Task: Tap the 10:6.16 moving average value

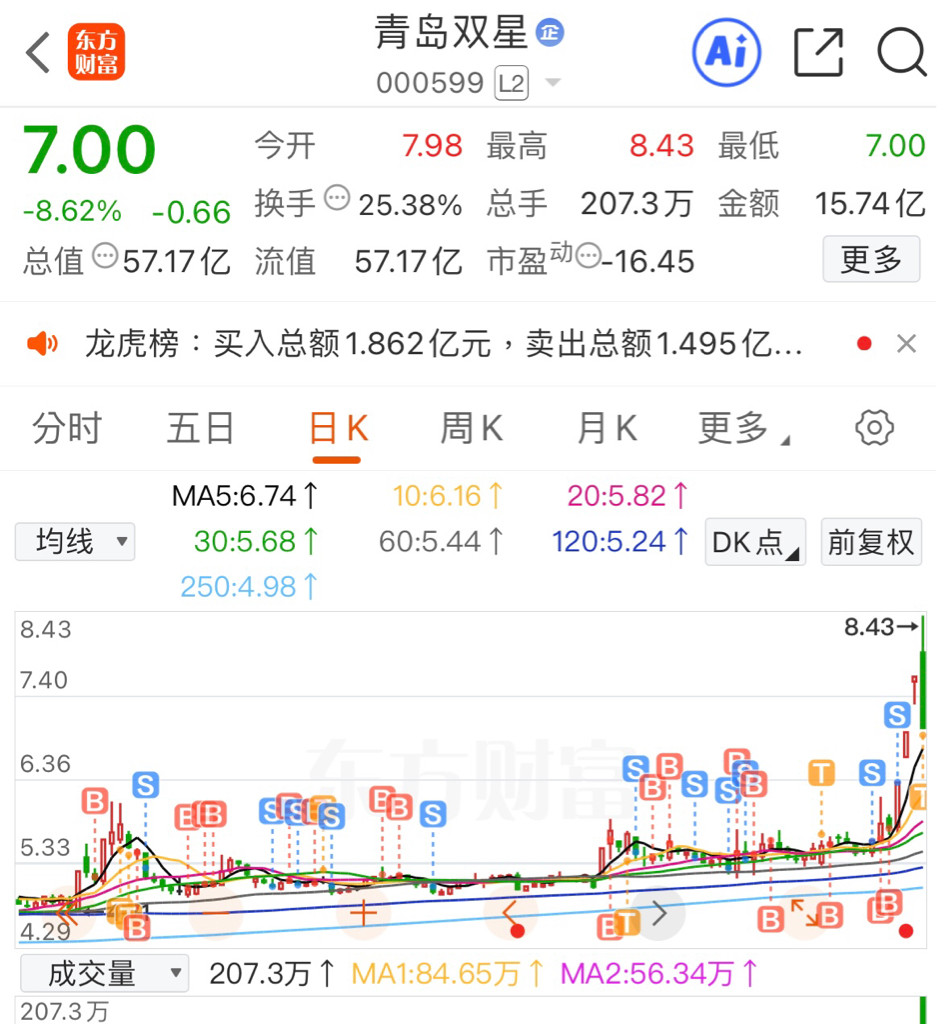Action: [447, 496]
